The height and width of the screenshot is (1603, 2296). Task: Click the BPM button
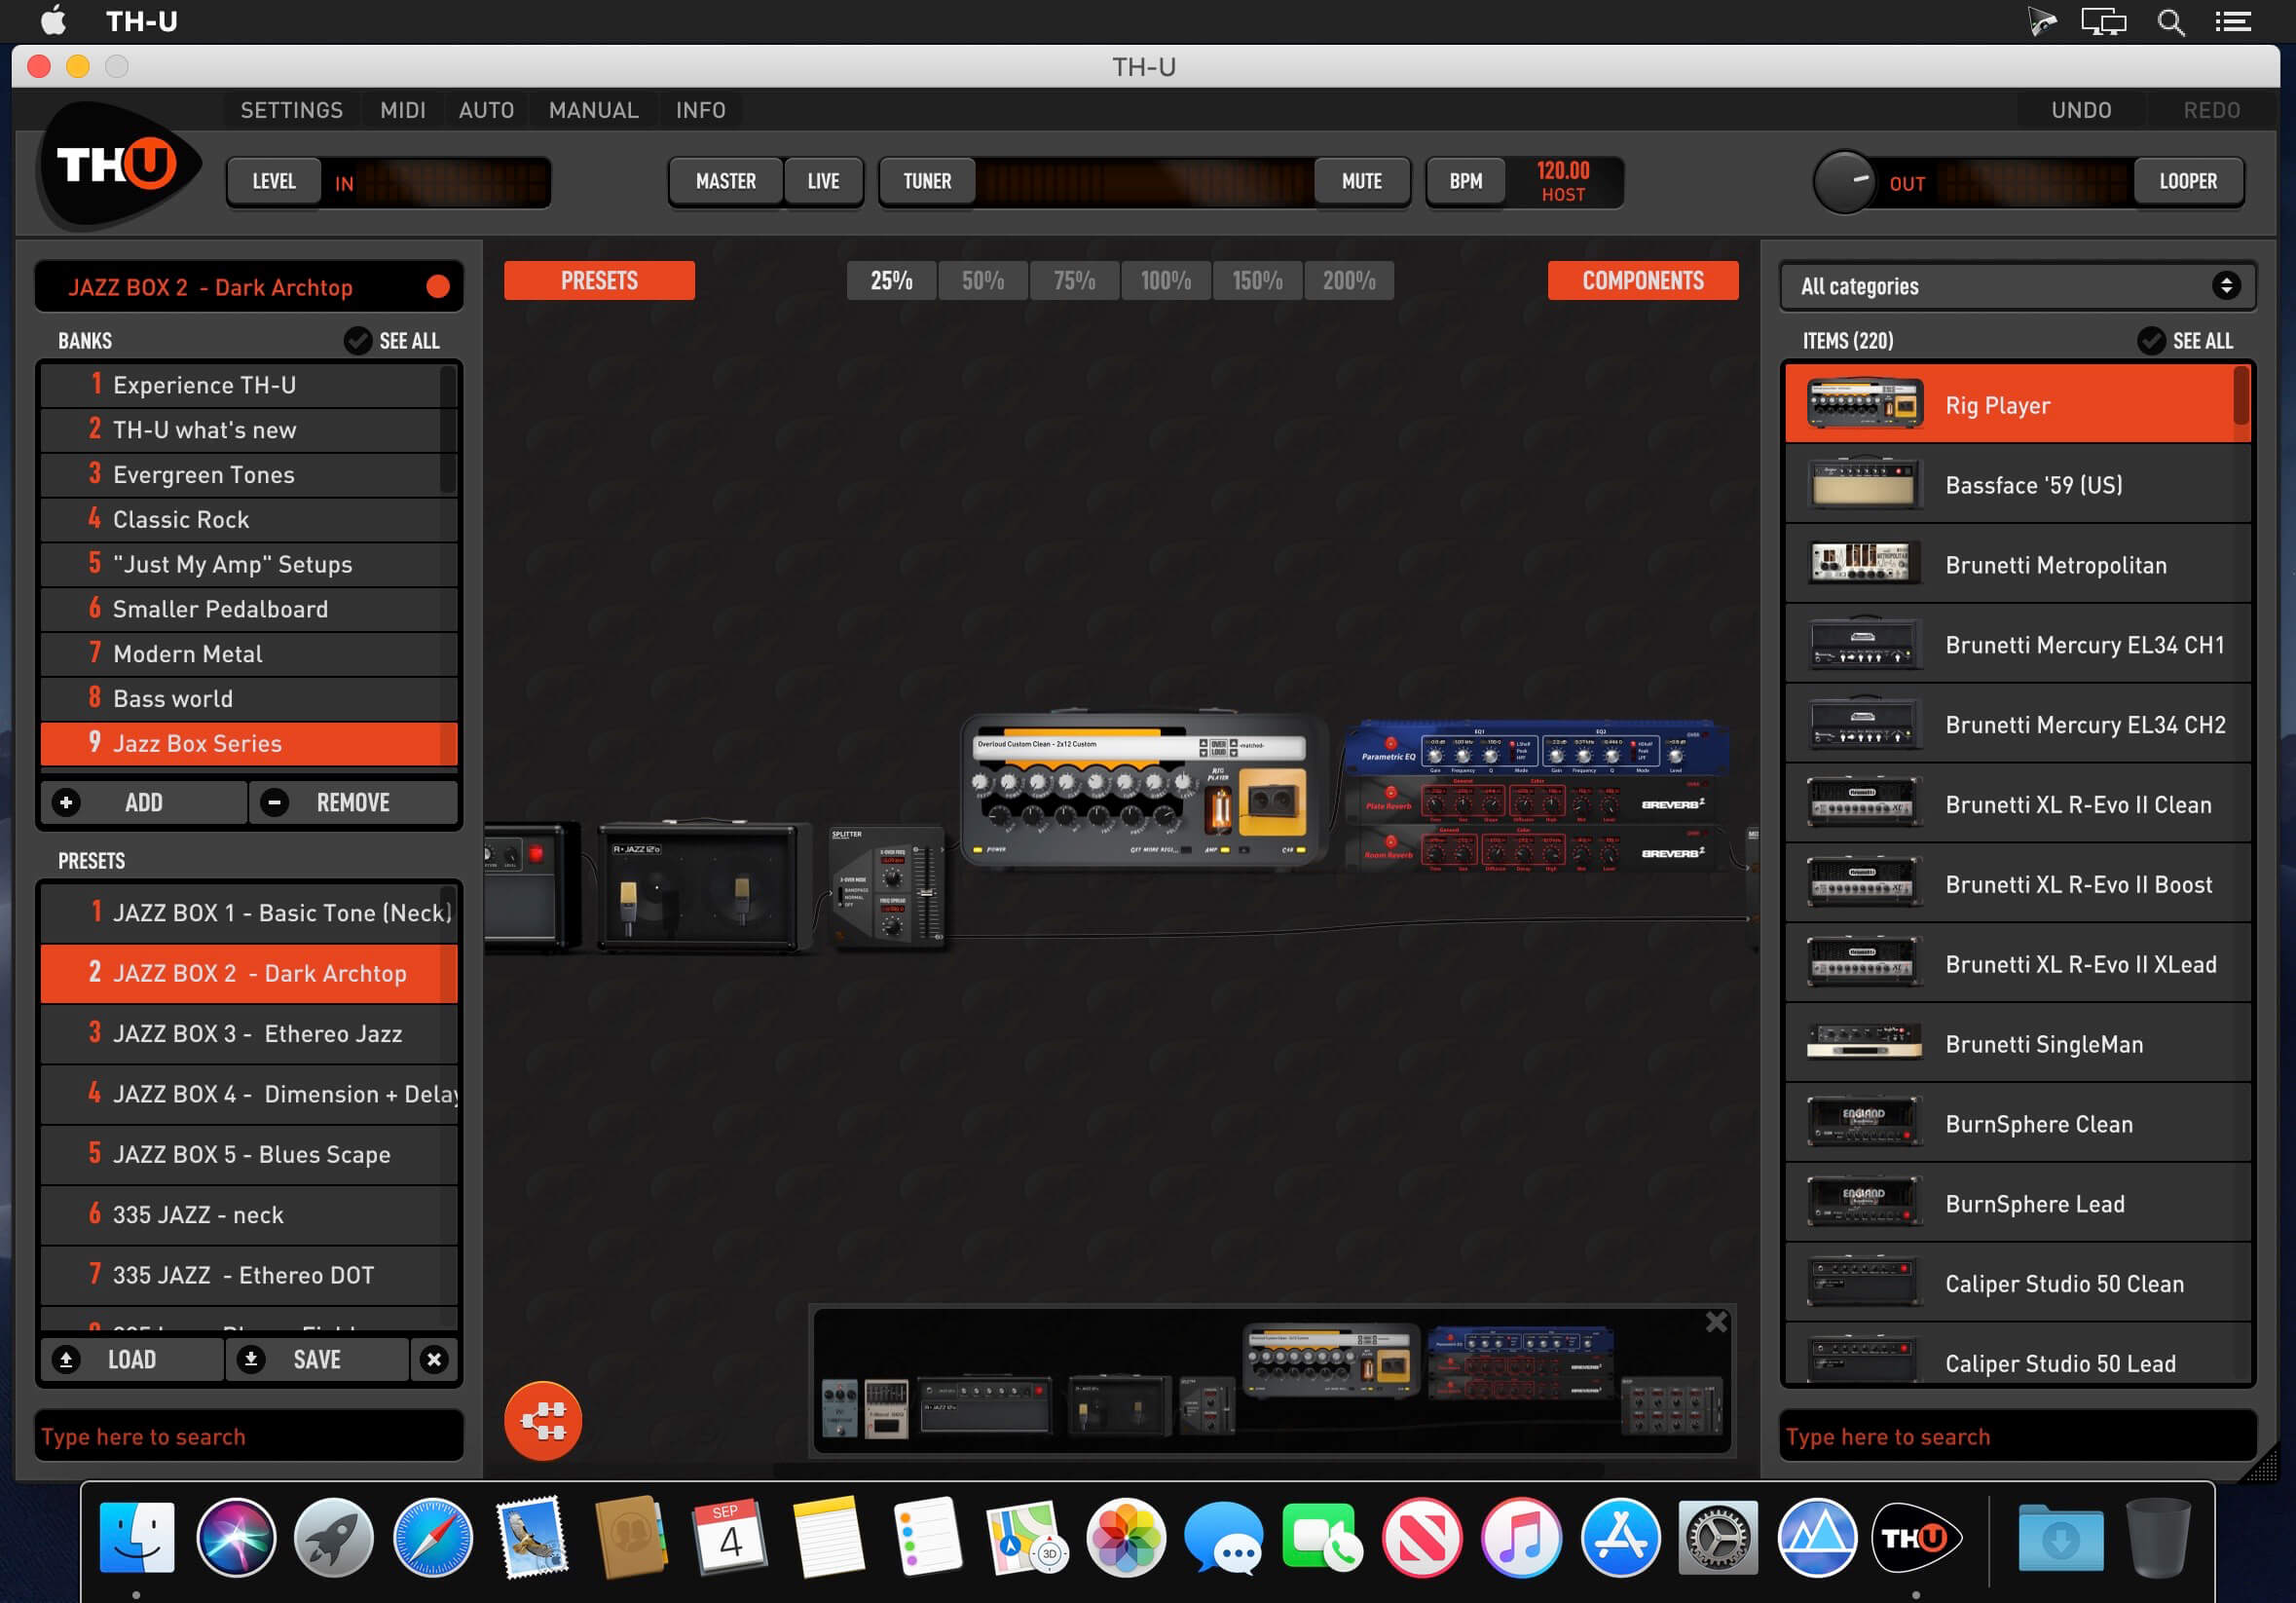1465,181
